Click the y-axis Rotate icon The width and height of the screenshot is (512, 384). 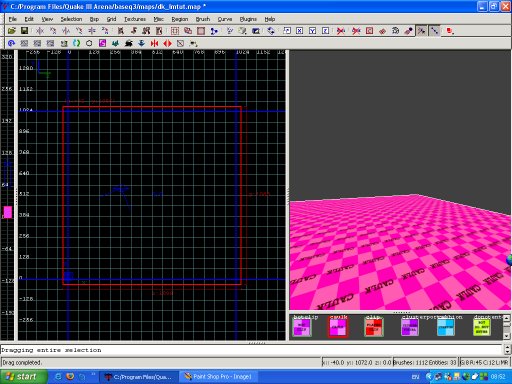79,31
